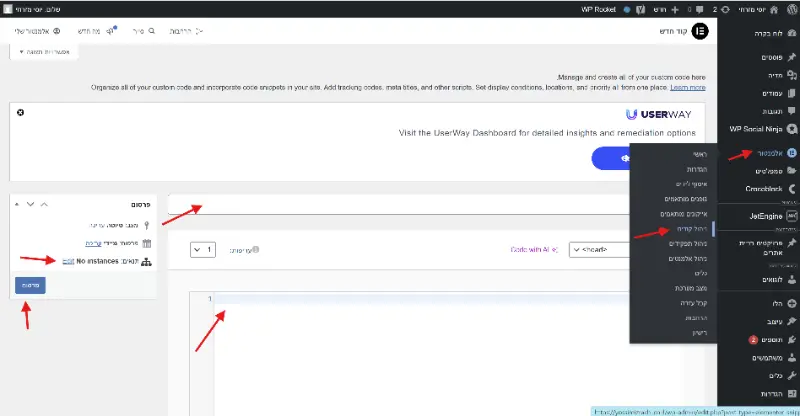
Task: Click the code title input field
Action: point(399,204)
